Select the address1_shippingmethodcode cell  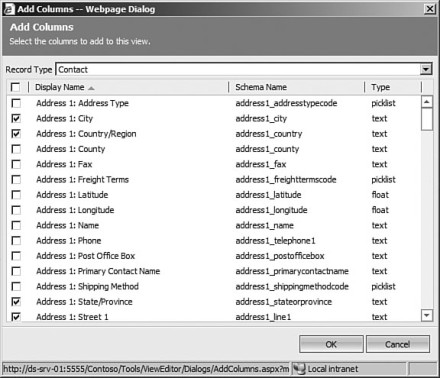[292, 286]
